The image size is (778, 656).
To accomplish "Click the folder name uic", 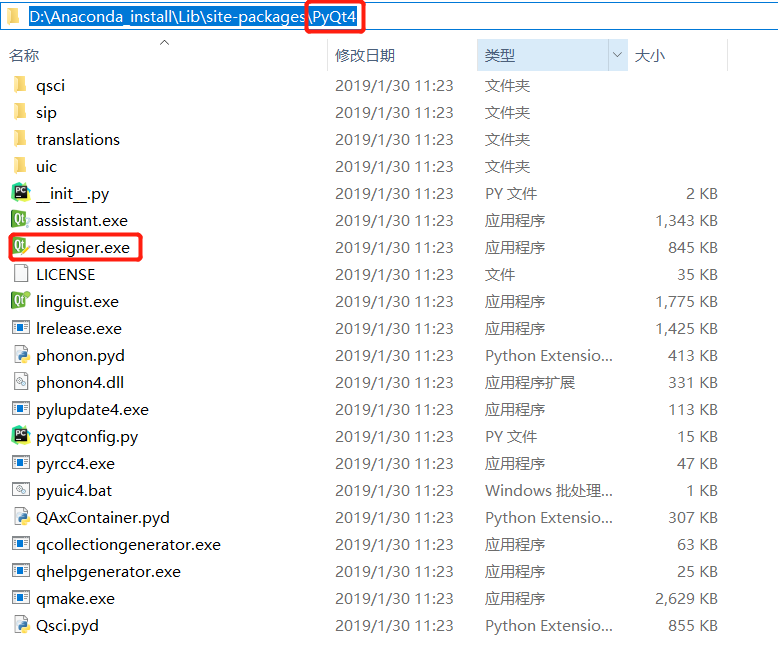I will [46, 167].
